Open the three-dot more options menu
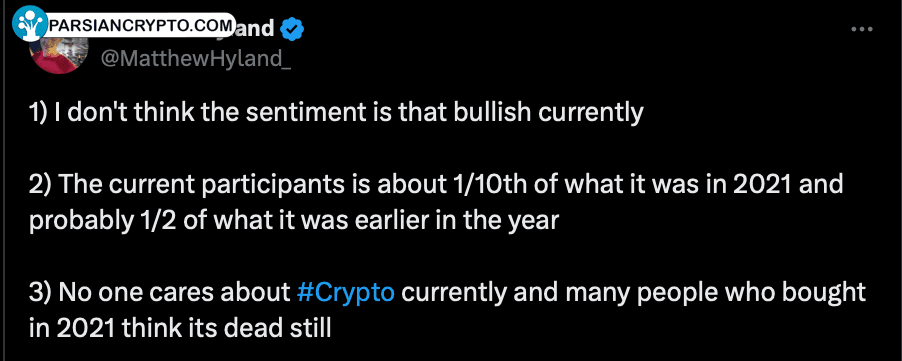 pos(862,29)
